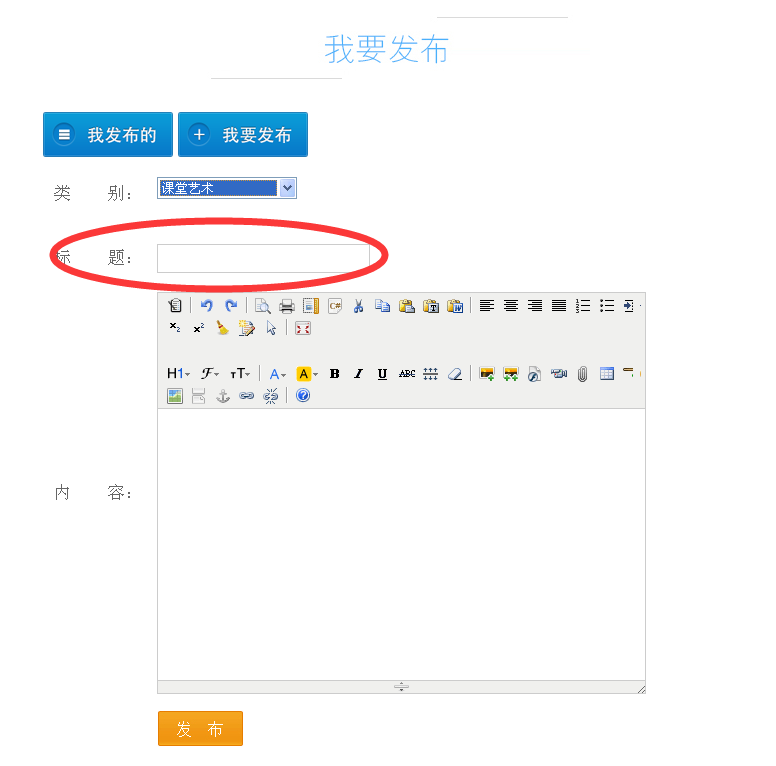Center align the text
776x766 pixels.
[x=511, y=306]
